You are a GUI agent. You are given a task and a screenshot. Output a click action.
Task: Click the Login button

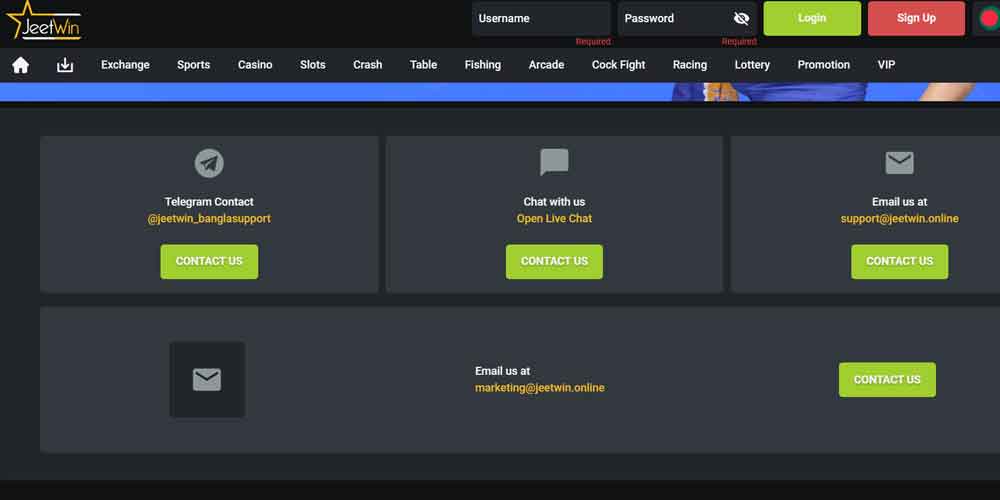(x=812, y=18)
